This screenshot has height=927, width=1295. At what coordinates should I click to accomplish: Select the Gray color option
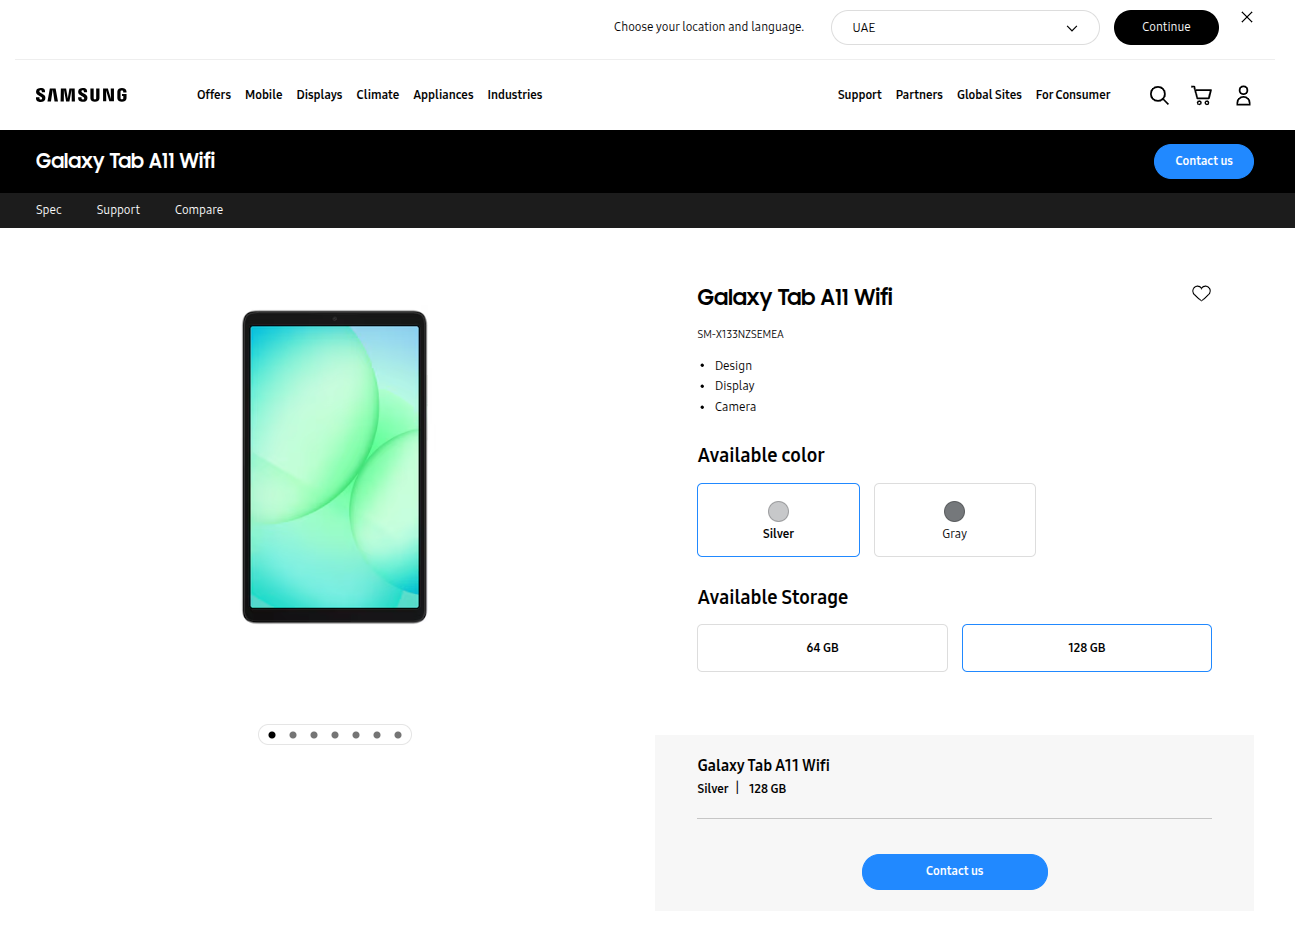click(x=954, y=520)
